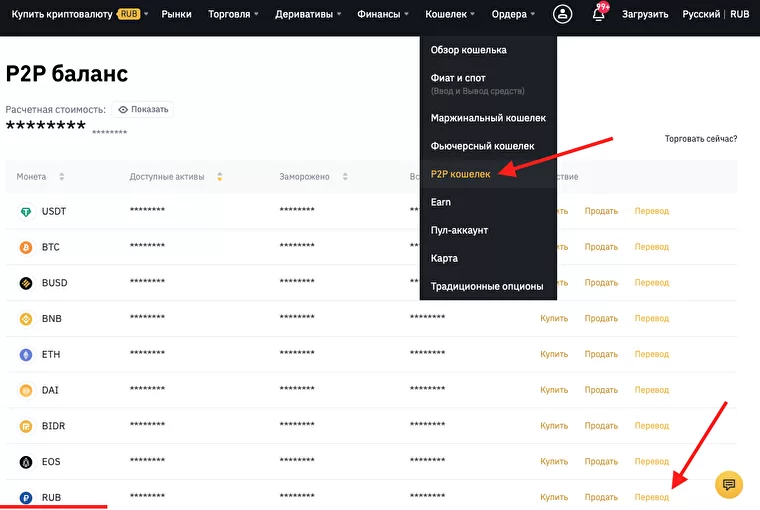Sort by Заморожено column arrows

coord(345,176)
